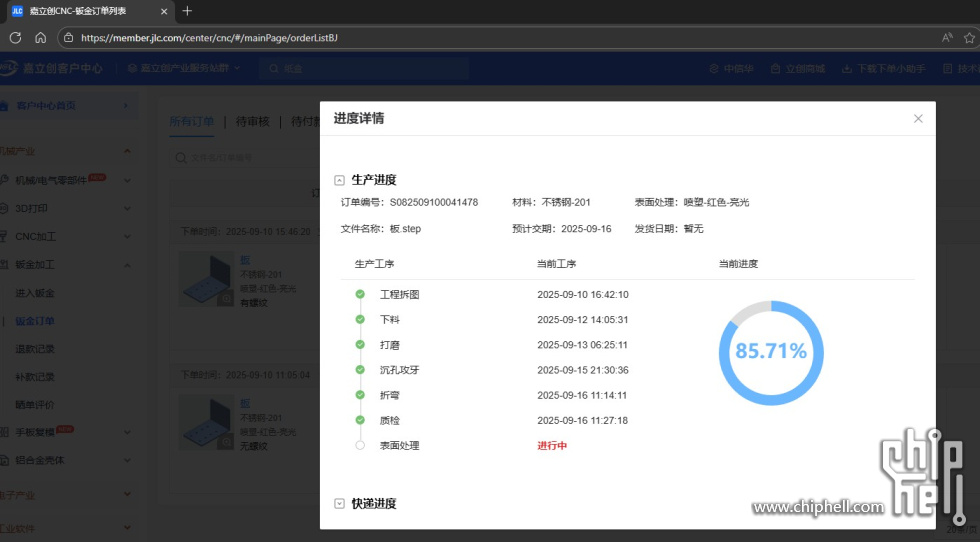Open 中信华 header link
This screenshot has height=542, width=980.
[x=731, y=69]
